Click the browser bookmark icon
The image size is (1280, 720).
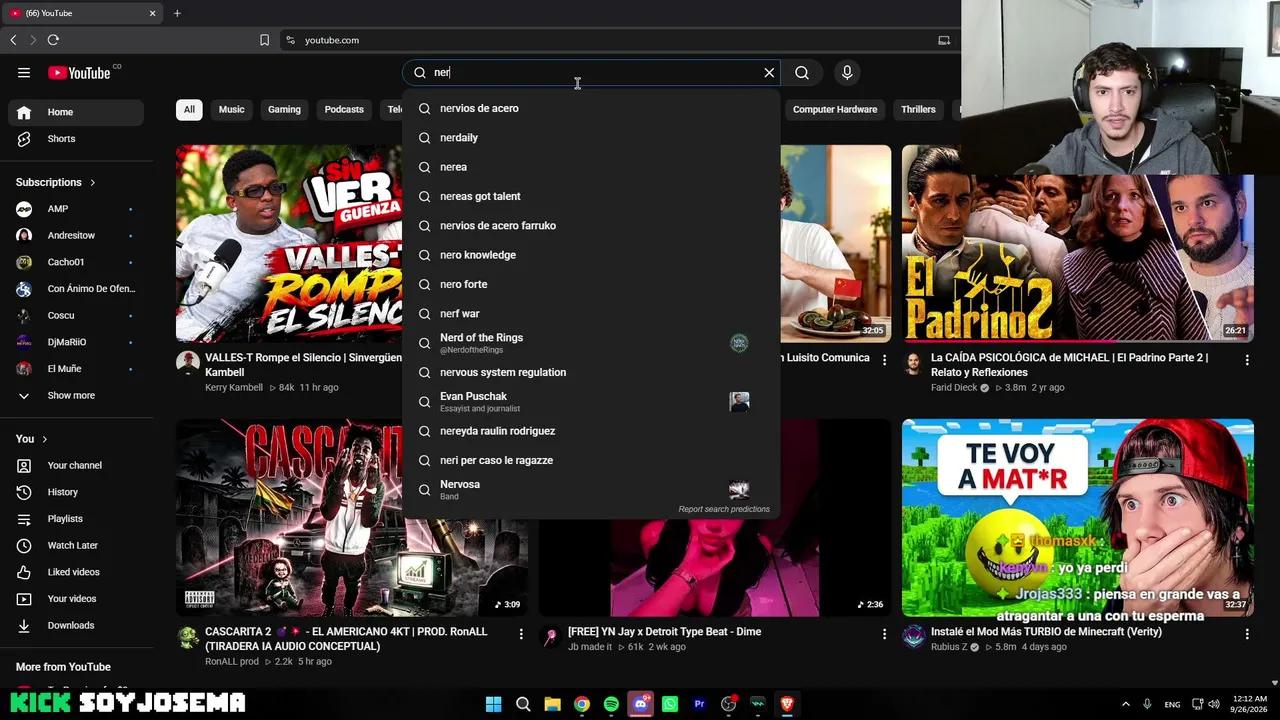pyautogui.click(x=264, y=40)
